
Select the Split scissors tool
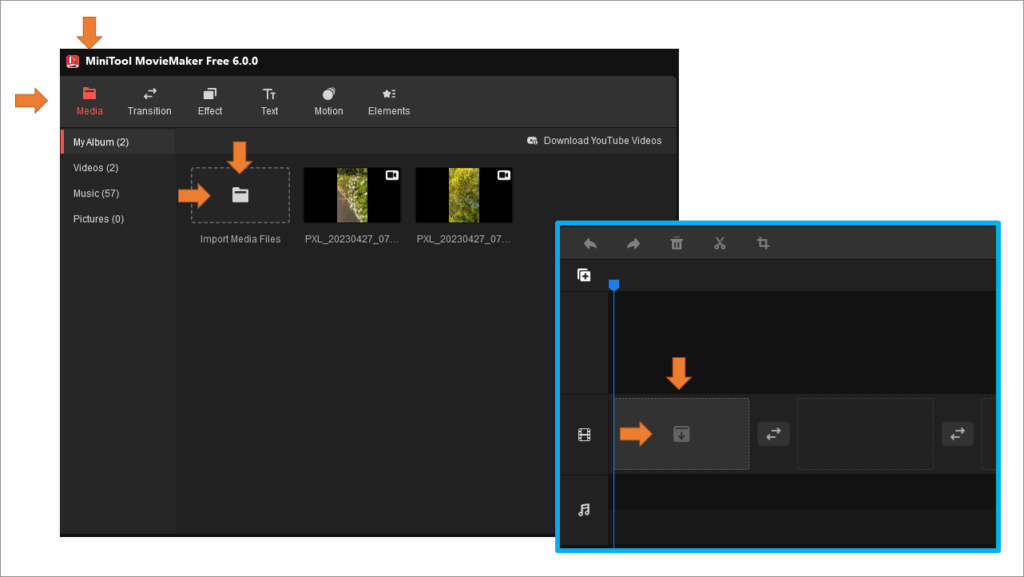click(x=719, y=243)
